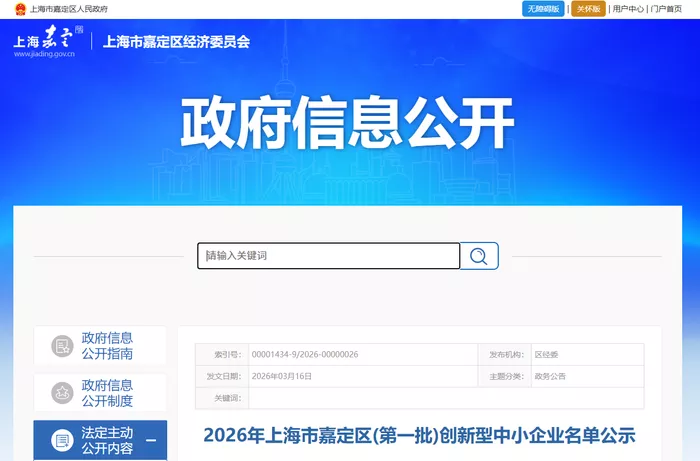Open 政府信息公开指南 menu item
Screen dimensions: 700x461
(100, 346)
